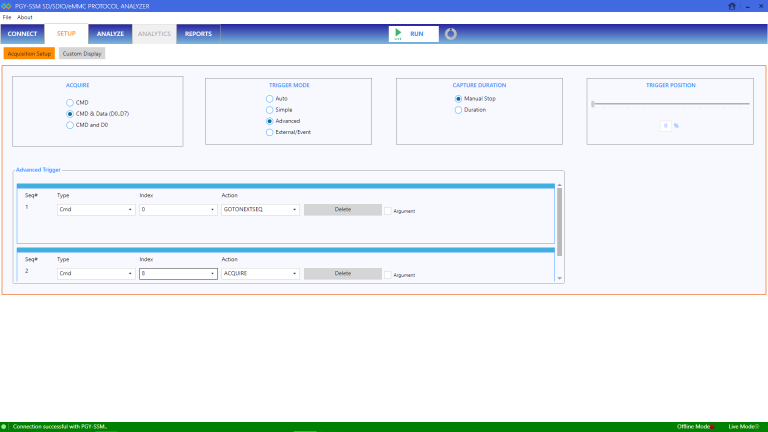Open Acquisition Setup sub-tab
Image resolution: width=768 pixels, height=432 pixels.
click(x=29, y=53)
